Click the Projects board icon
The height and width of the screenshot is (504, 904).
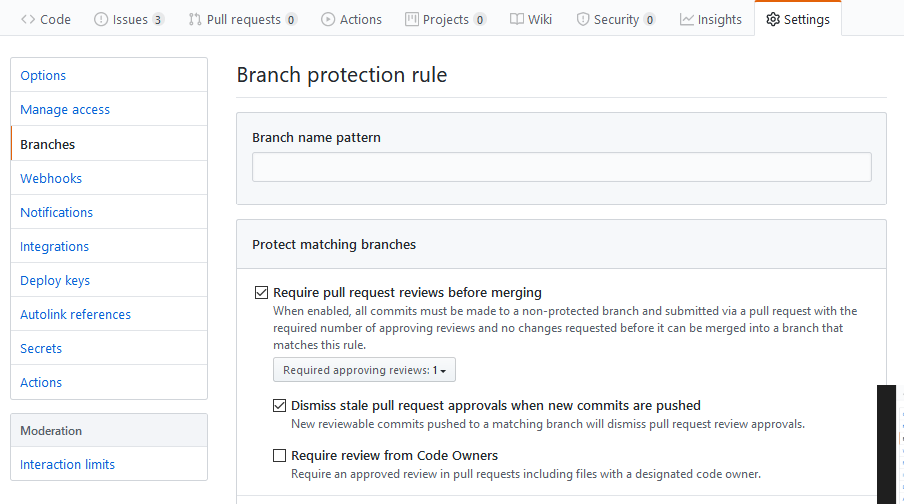point(412,19)
